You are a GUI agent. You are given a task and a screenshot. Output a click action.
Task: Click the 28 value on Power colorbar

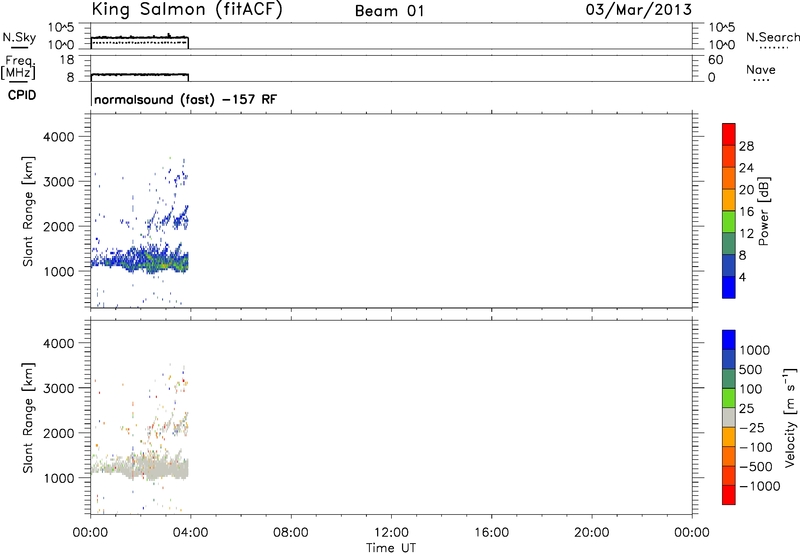(746, 146)
